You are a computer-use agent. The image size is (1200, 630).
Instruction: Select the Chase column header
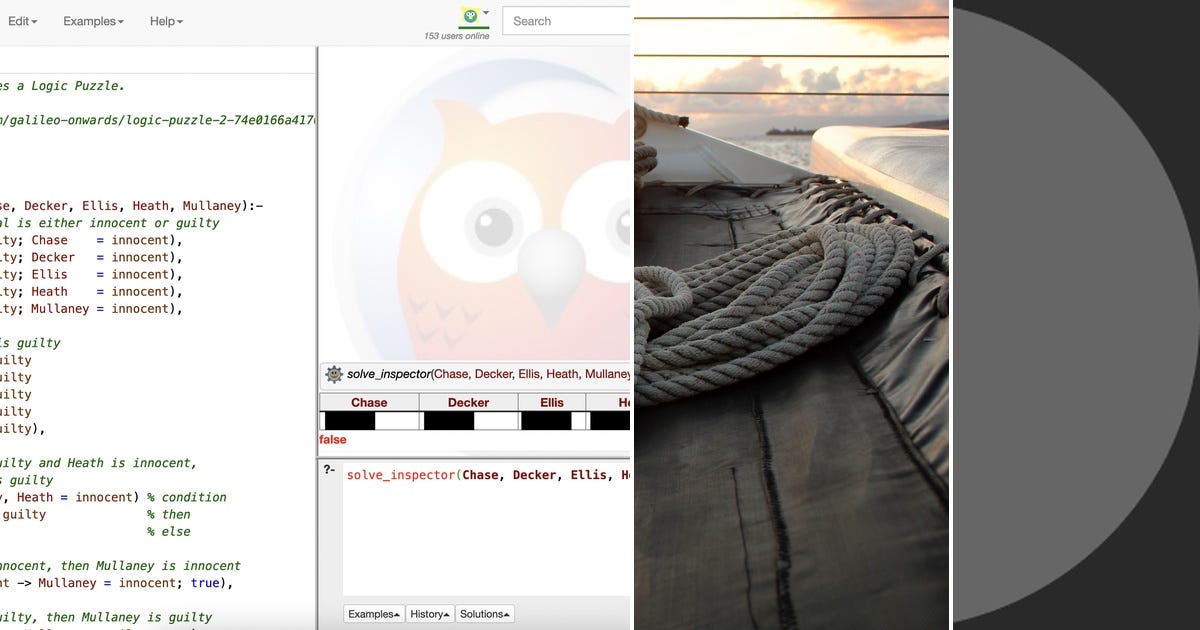coord(368,402)
